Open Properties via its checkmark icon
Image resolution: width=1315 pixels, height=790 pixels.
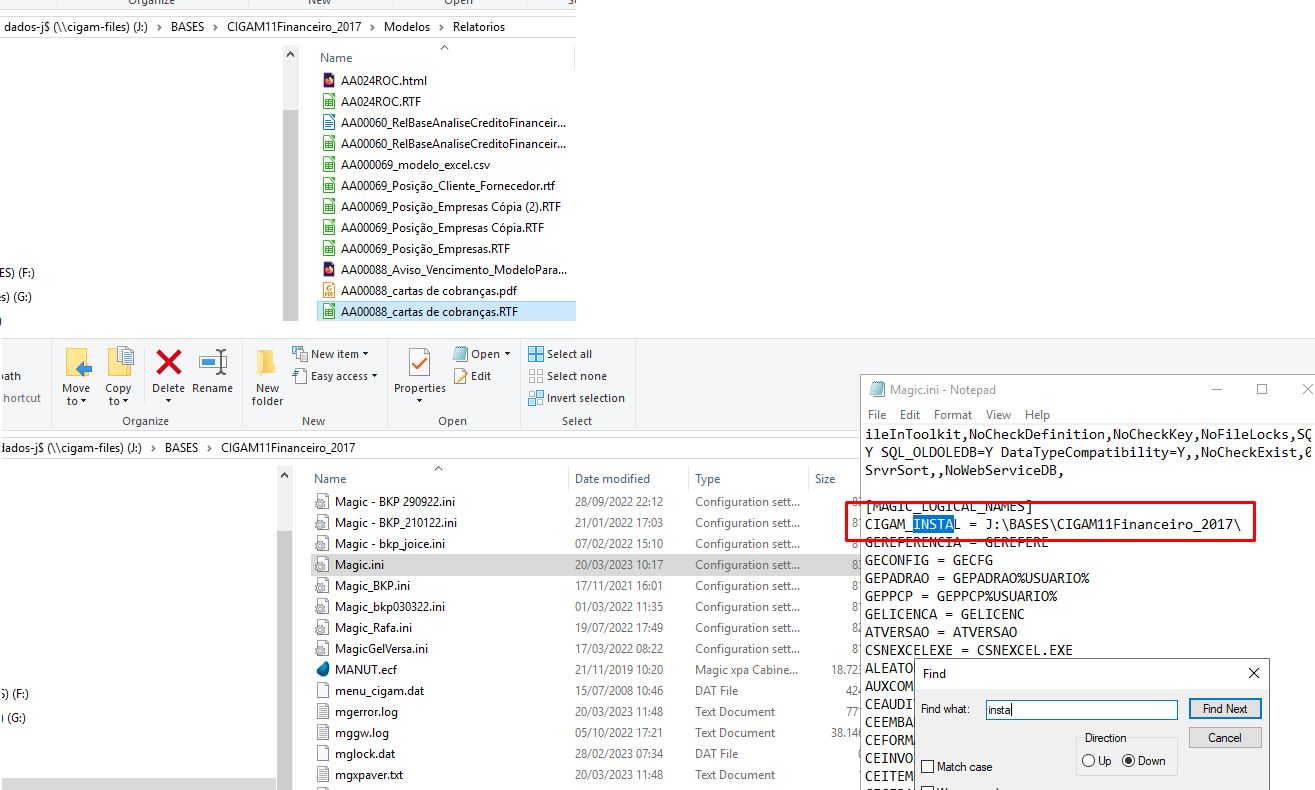coord(420,362)
